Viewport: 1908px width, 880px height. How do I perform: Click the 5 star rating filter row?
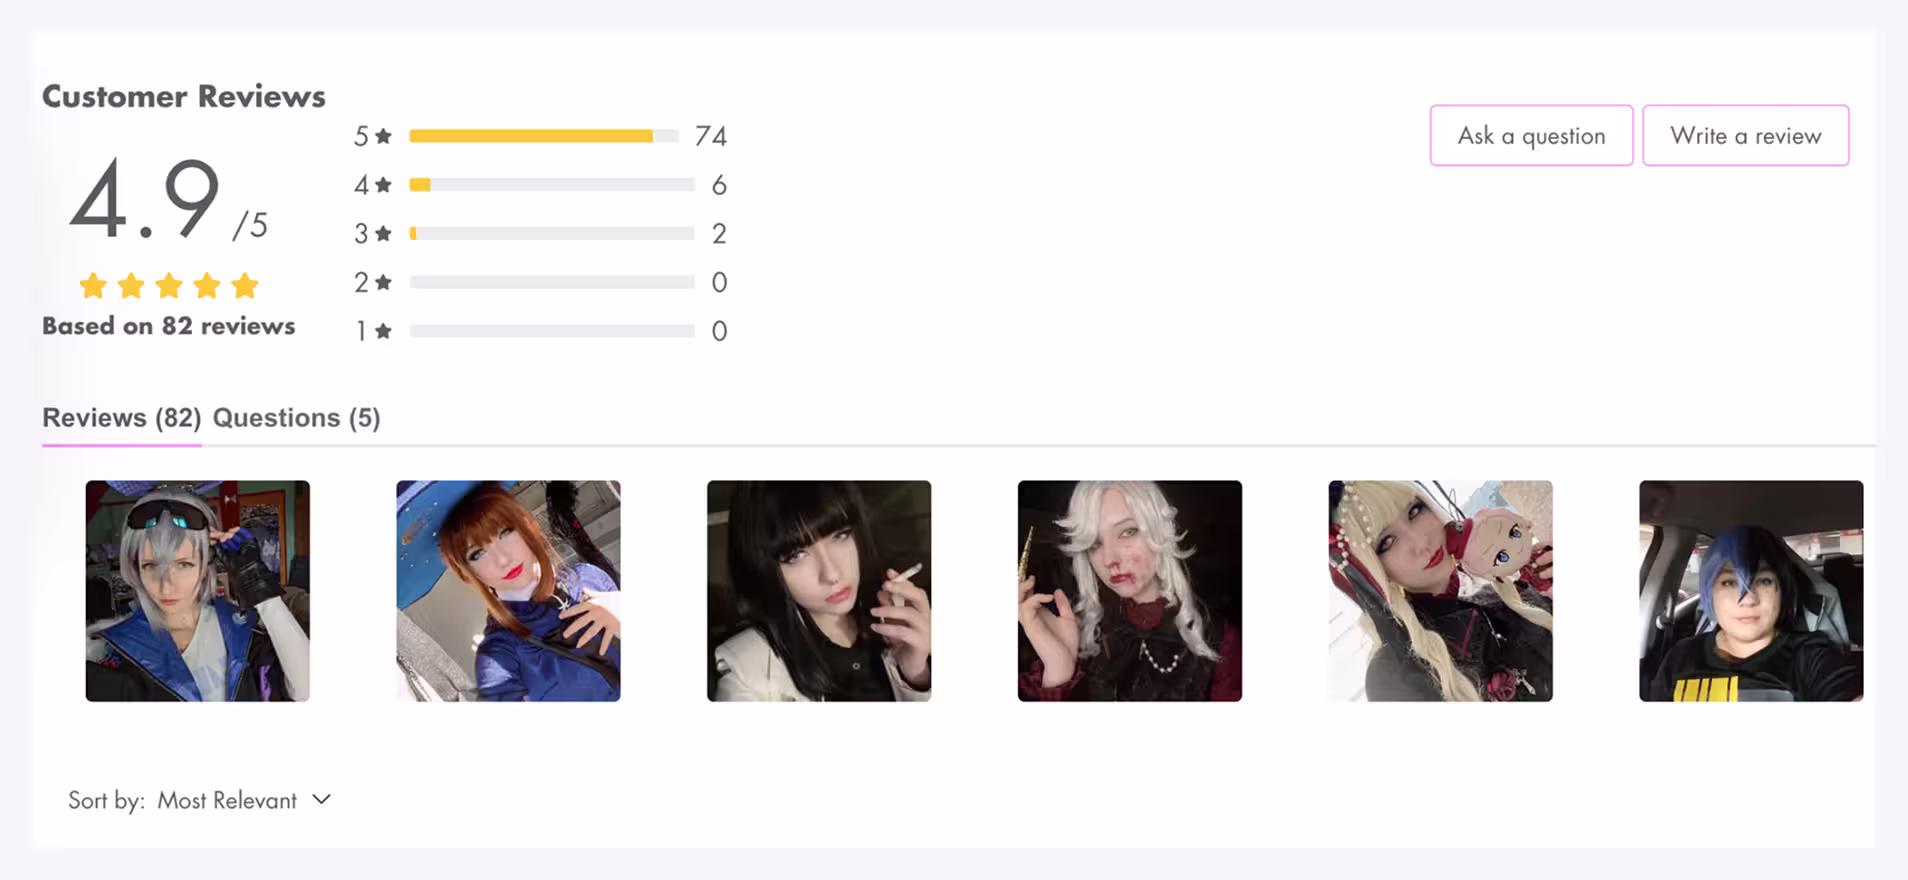click(540, 136)
